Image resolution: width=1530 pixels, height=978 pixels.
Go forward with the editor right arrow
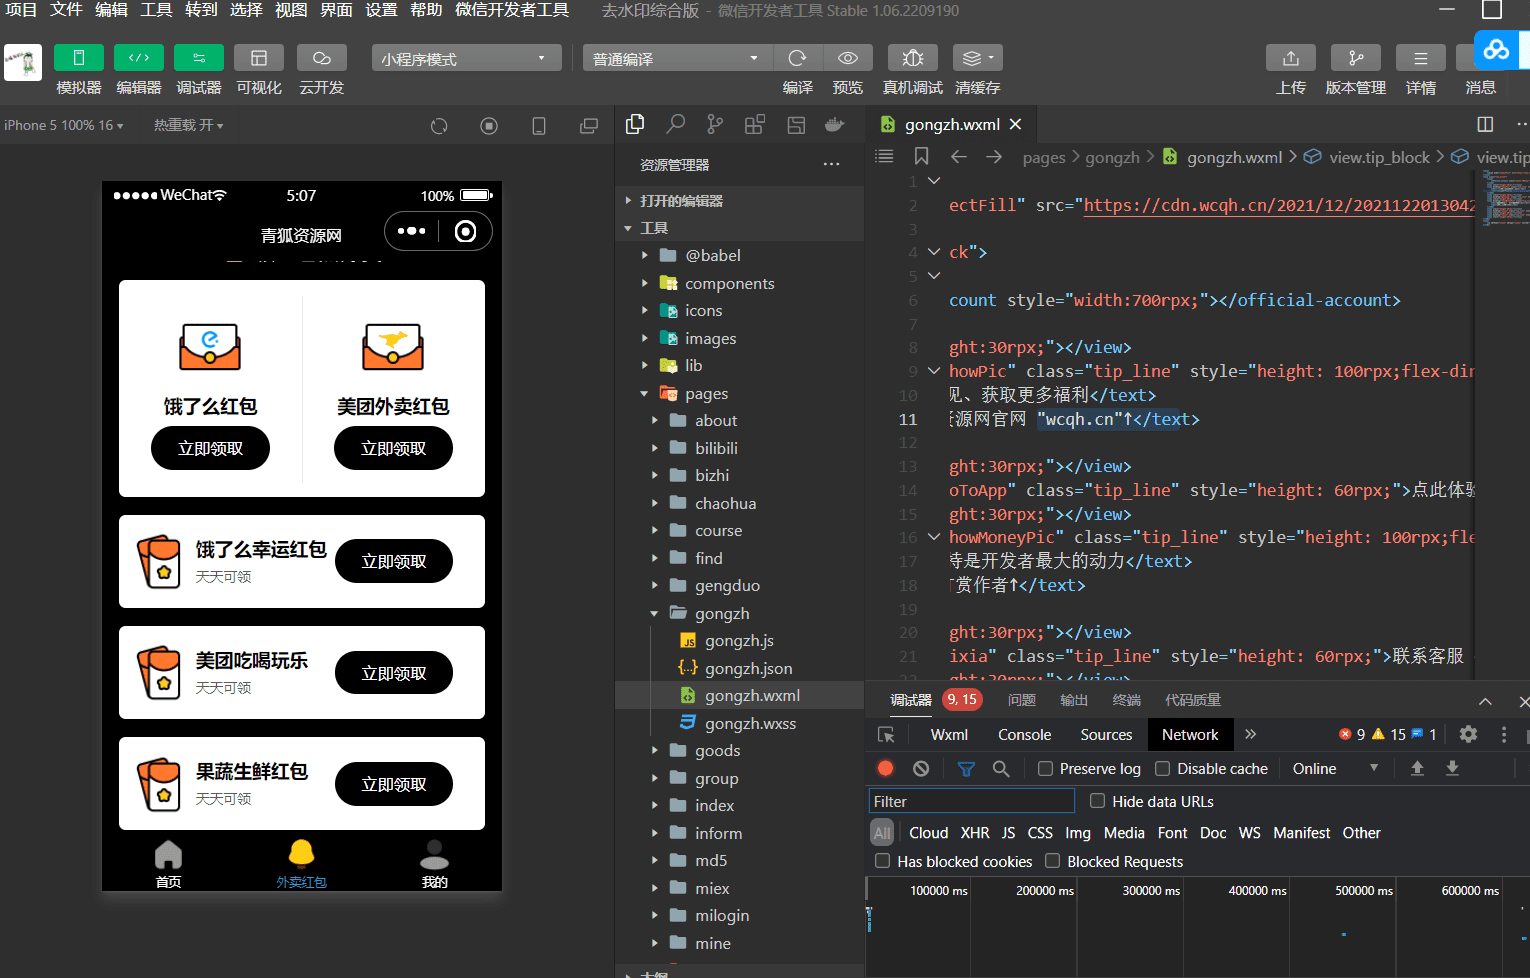pyautogui.click(x=993, y=156)
